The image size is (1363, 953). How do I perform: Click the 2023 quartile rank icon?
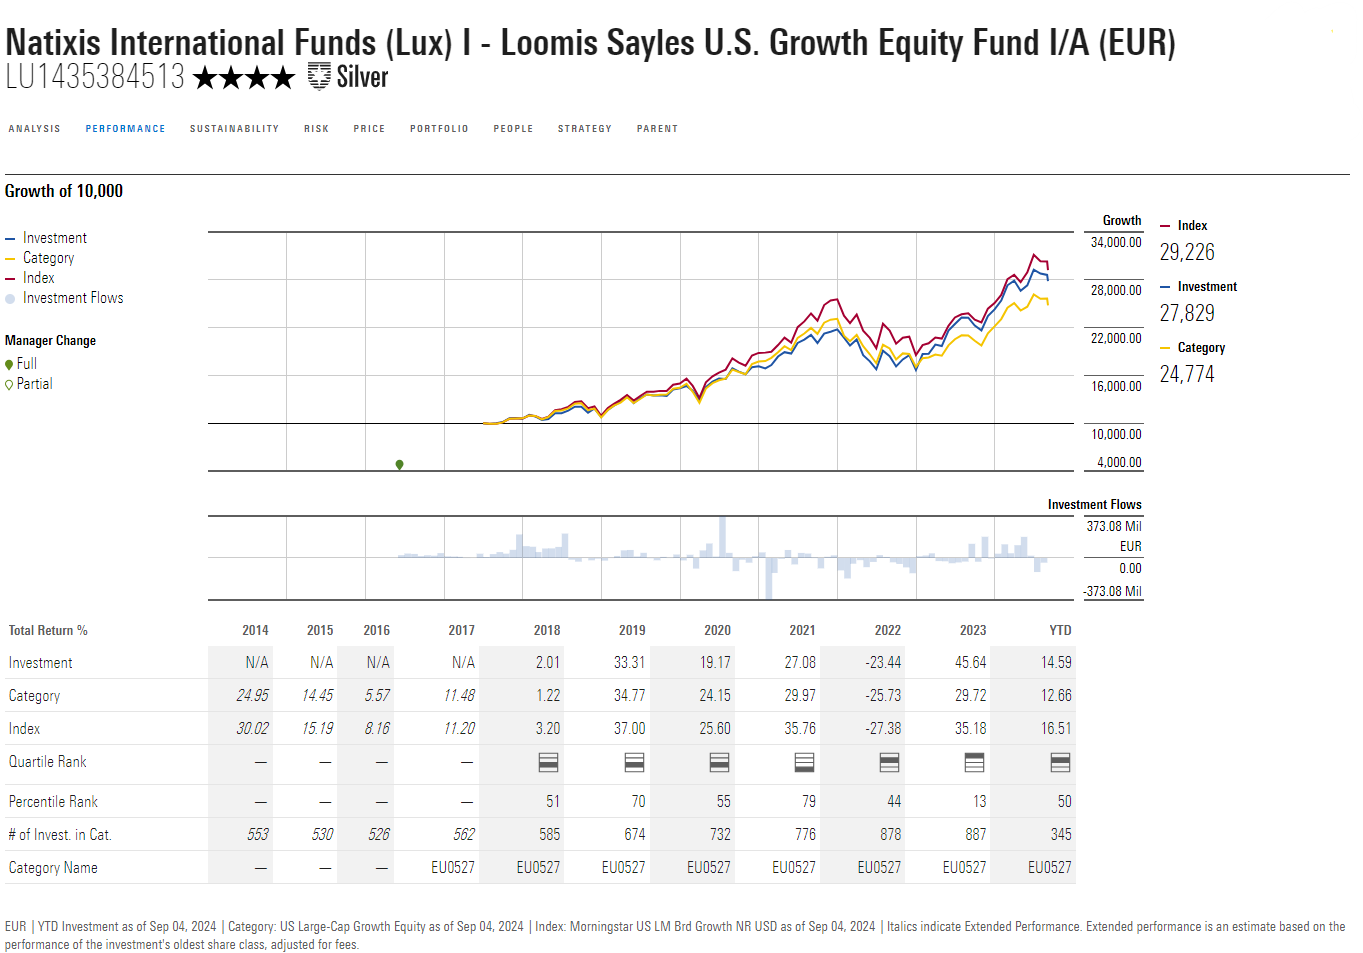(x=974, y=763)
